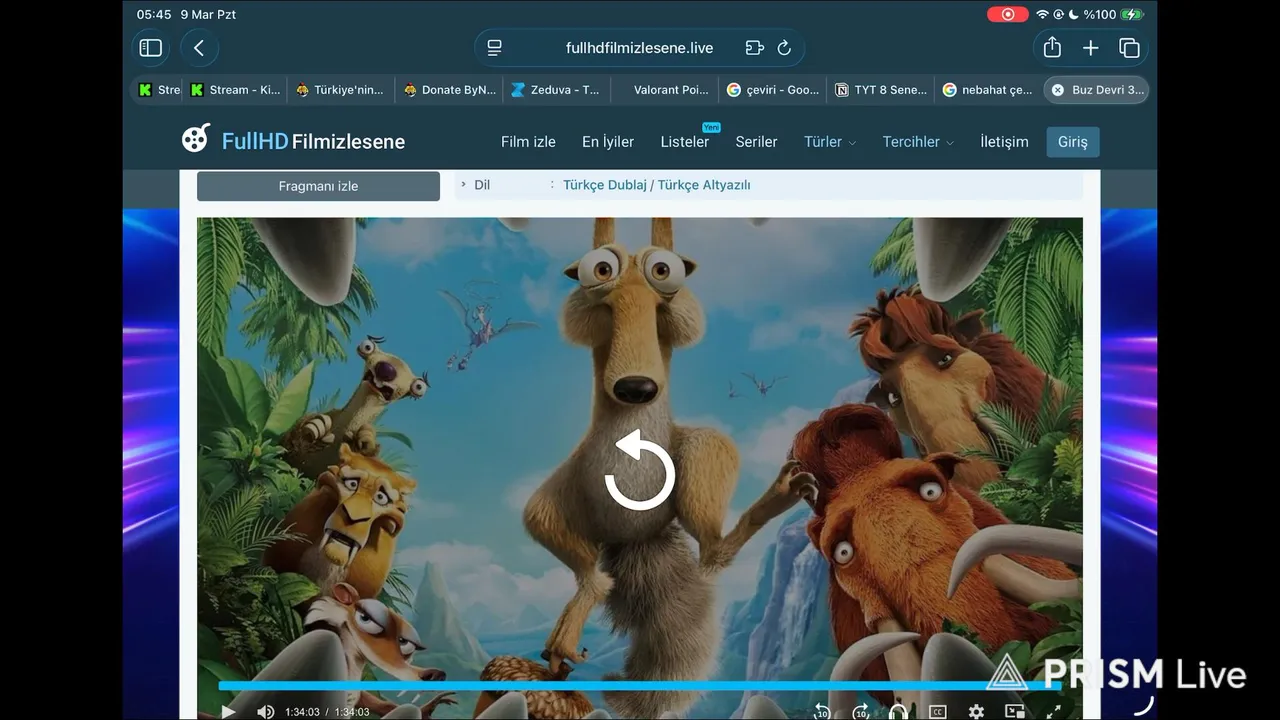
Task: Switch to the Türkiye'nin tab
Action: click(x=340, y=90)
